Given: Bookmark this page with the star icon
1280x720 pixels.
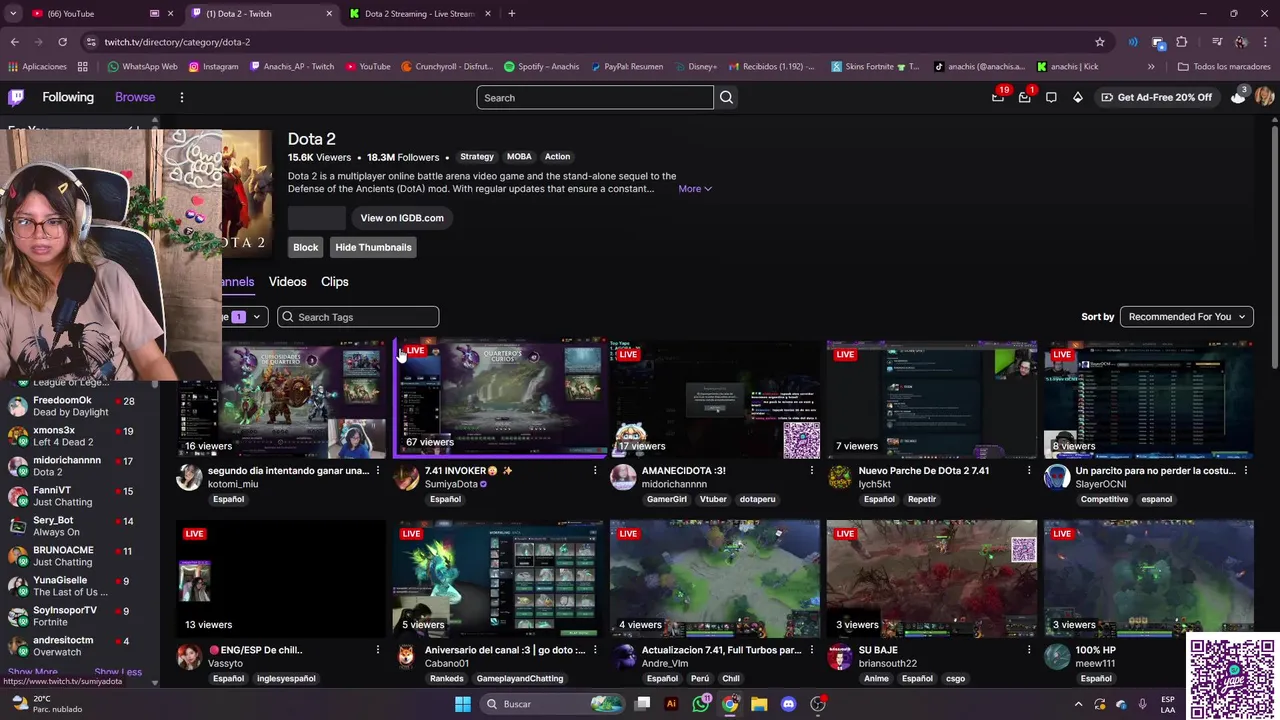Looking at the screenshot, I should 1100,42.
